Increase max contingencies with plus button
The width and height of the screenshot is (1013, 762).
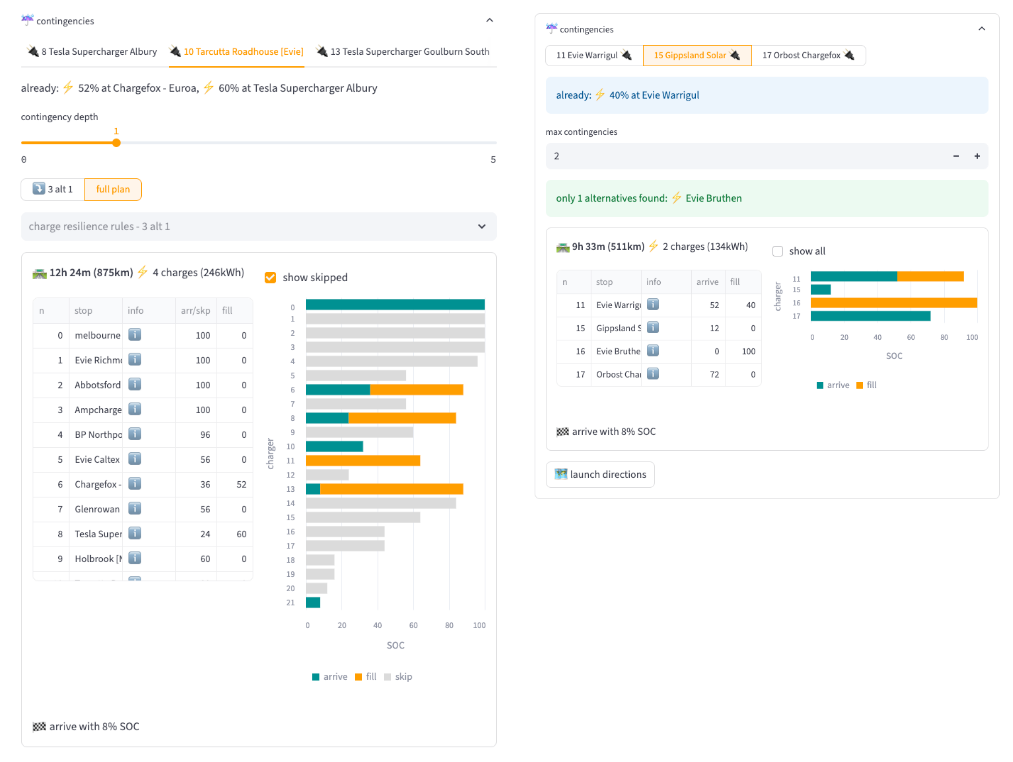click(x=976, y=156)
